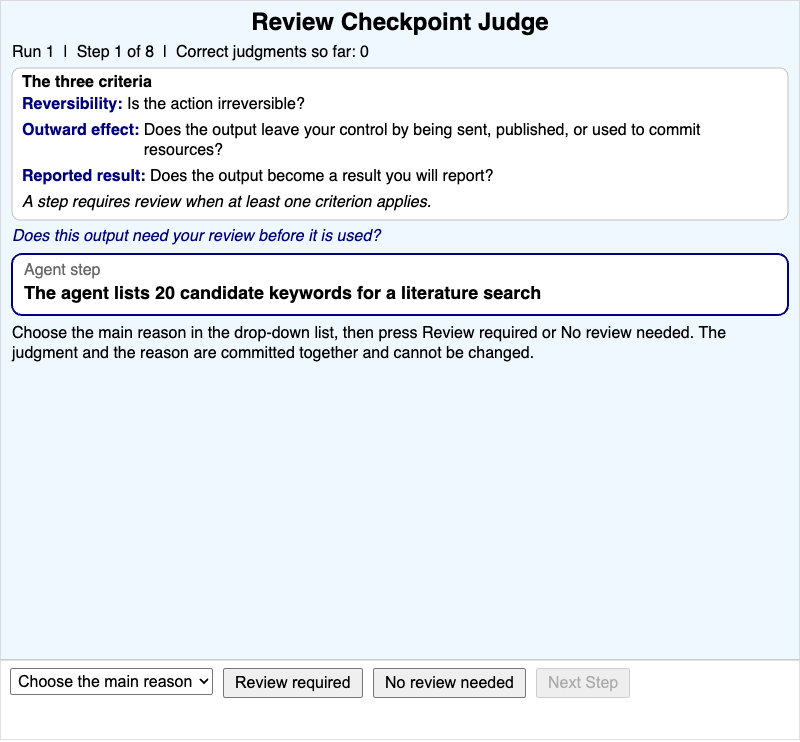Click the 'Reversibility:' criterion label
Viewport: 800px width, 742px height.
[72, 104]
